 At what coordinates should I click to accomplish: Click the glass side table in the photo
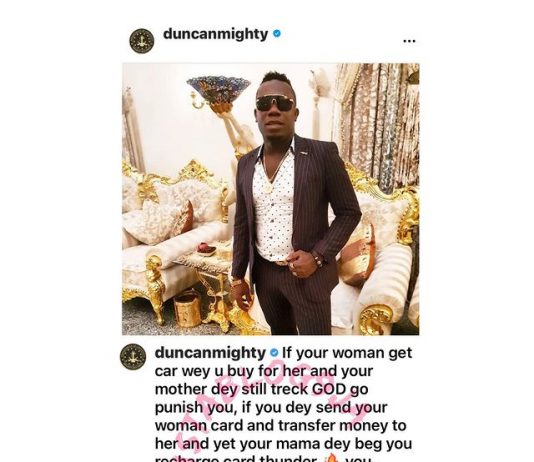(206, 272)
